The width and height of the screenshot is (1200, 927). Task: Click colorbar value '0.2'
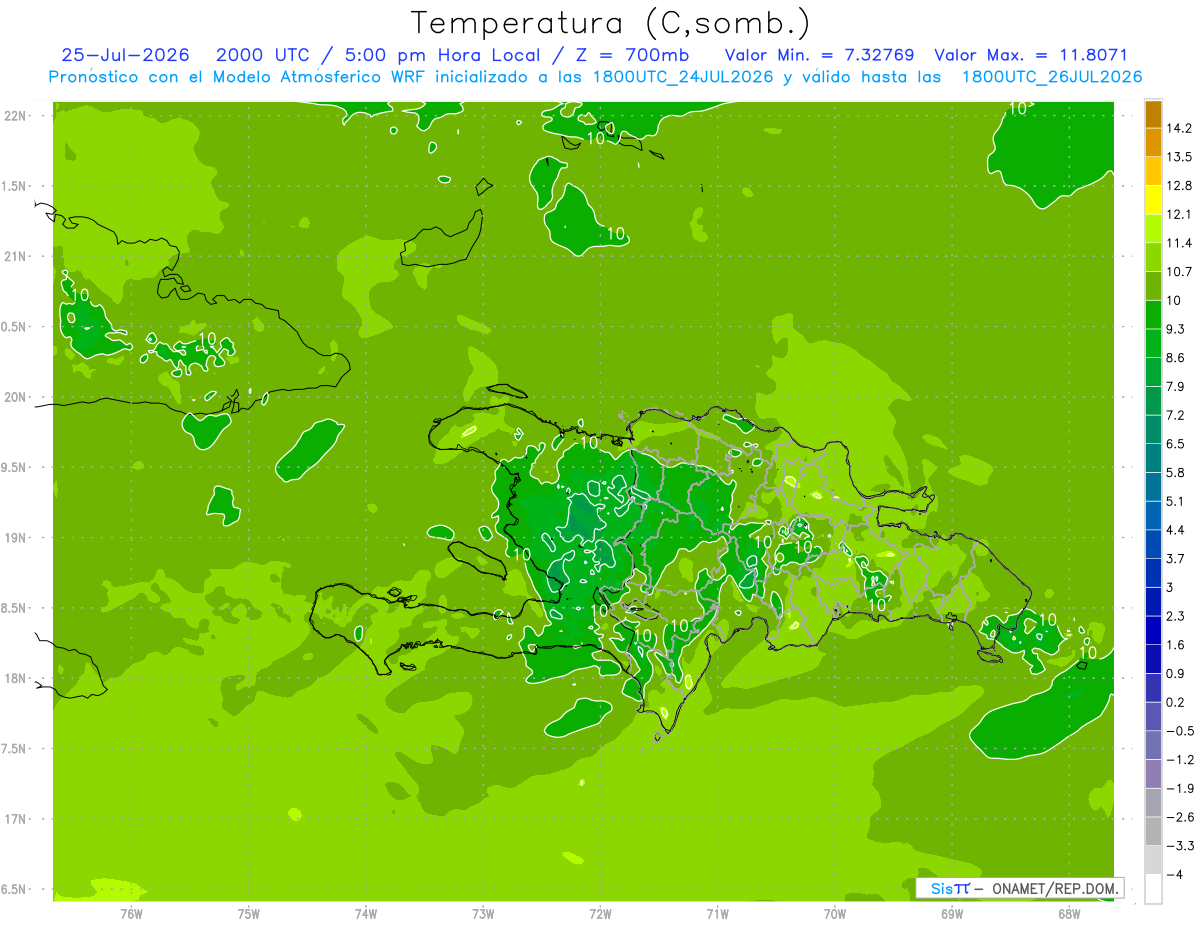[x=1176, y=702]
